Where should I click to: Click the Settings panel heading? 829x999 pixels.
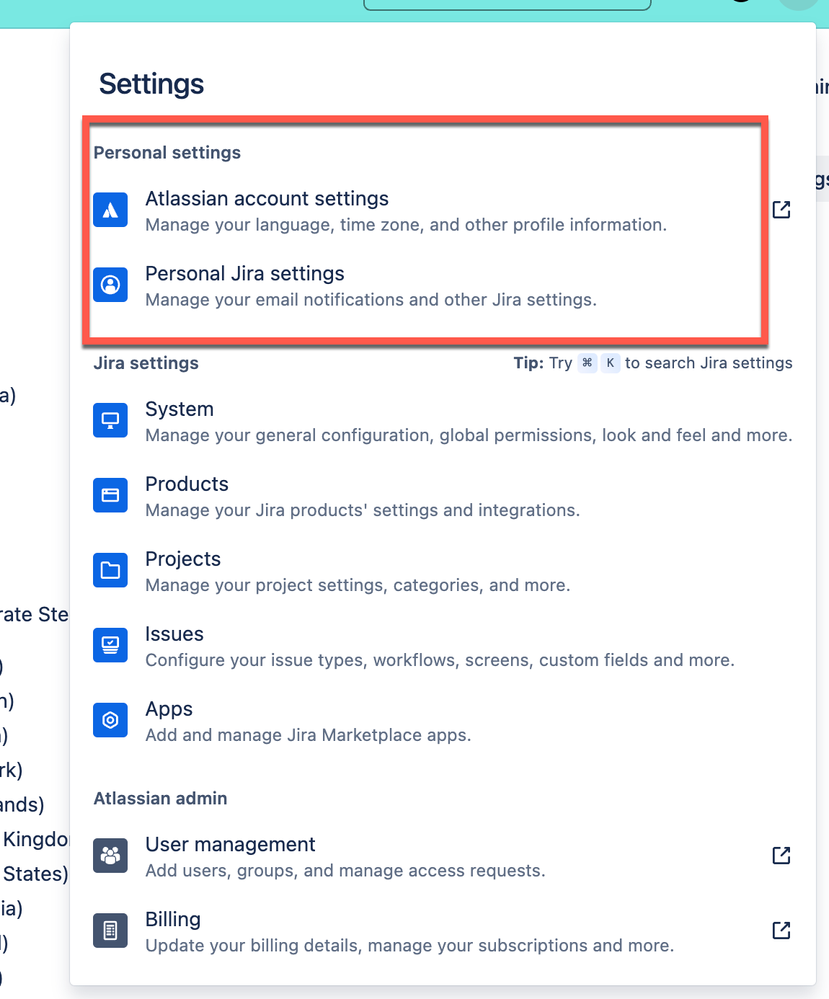click(x=151, y=84)
